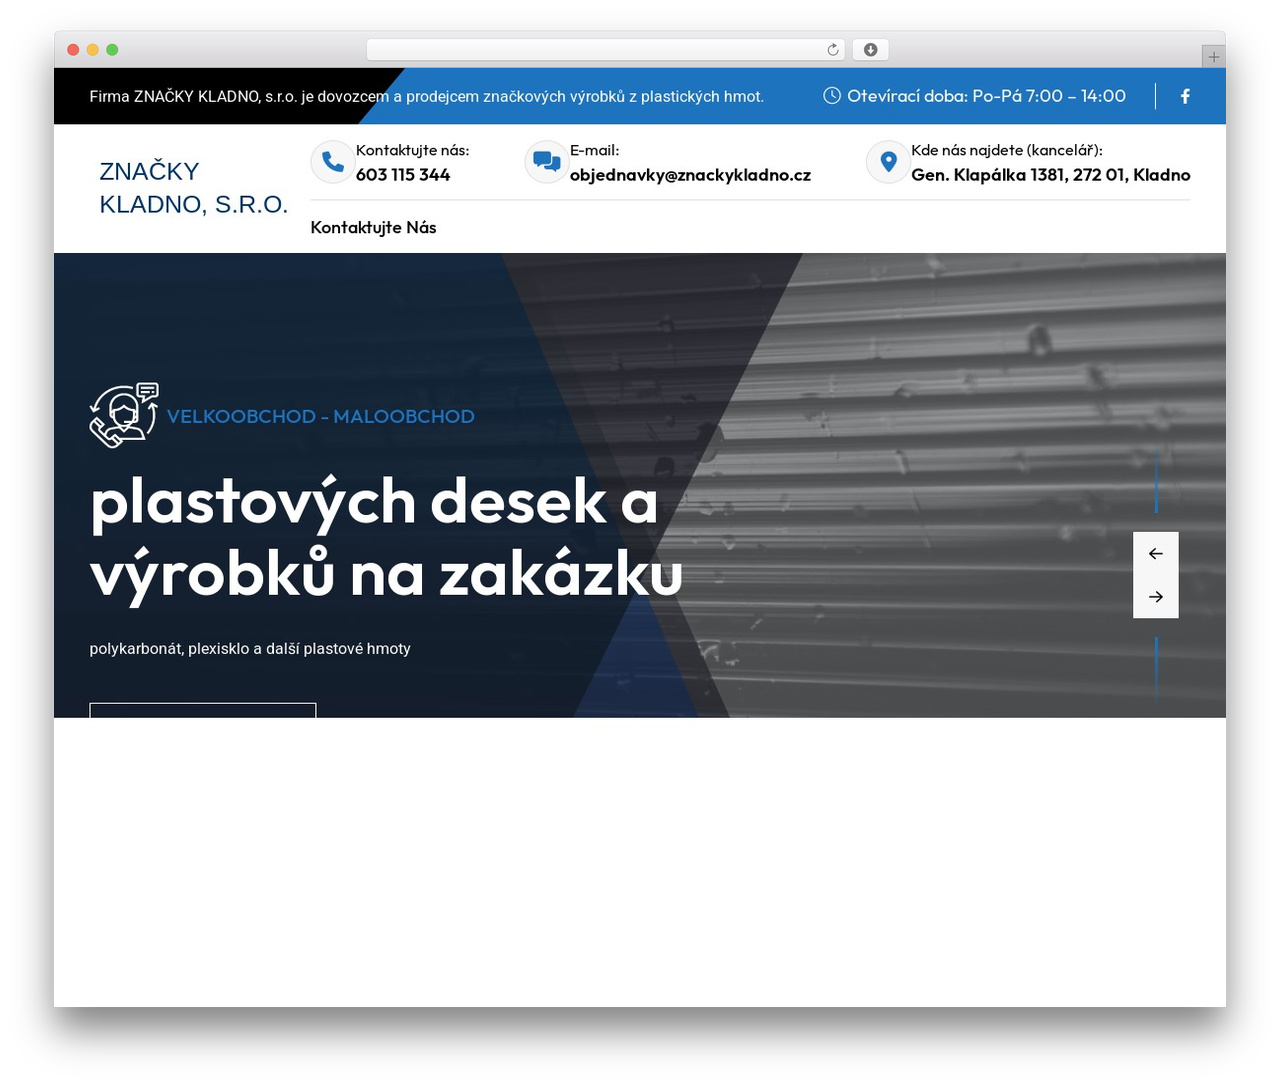The image size is (1280, 1084).
Task: Click the chat bubbles e-mail icon
Action: (x=547, y=162)
